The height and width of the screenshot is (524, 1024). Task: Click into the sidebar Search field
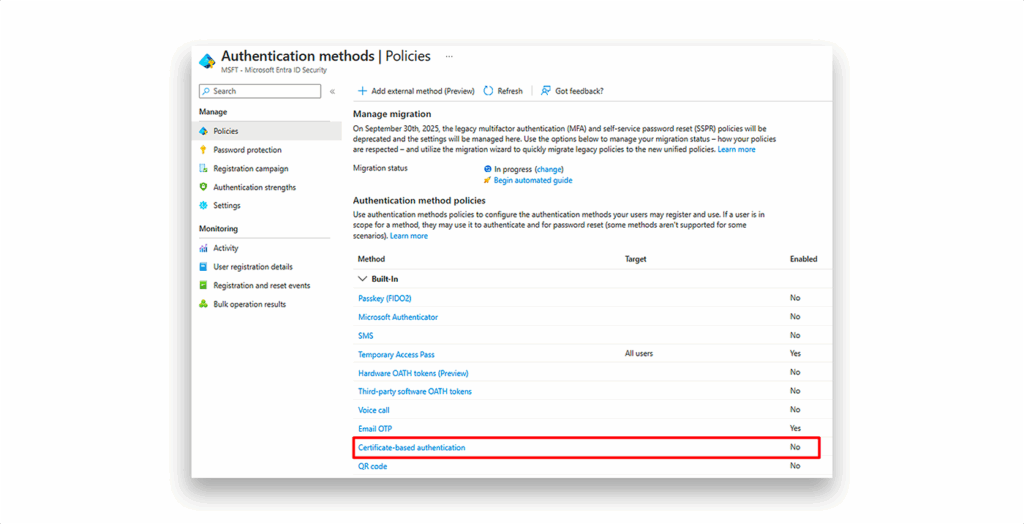pyautogui.click(x=260, y=91)
